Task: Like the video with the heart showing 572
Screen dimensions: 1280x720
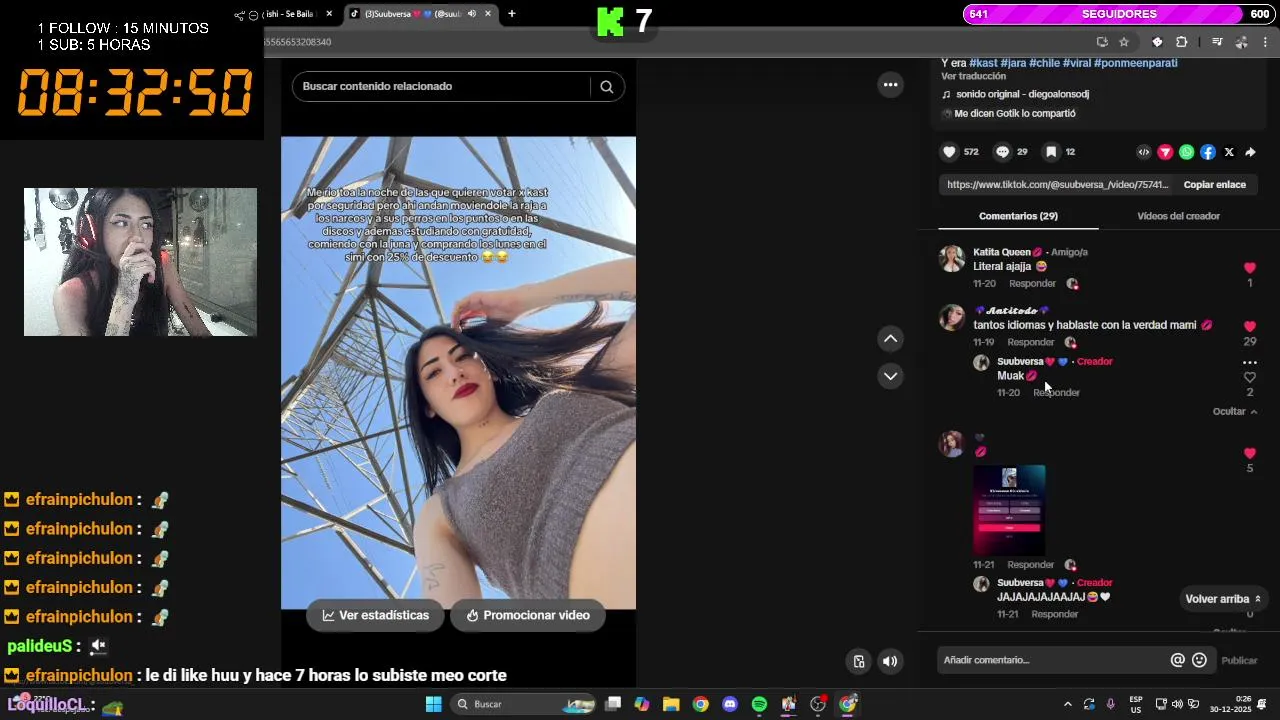Action: click(x=949, y=152)
